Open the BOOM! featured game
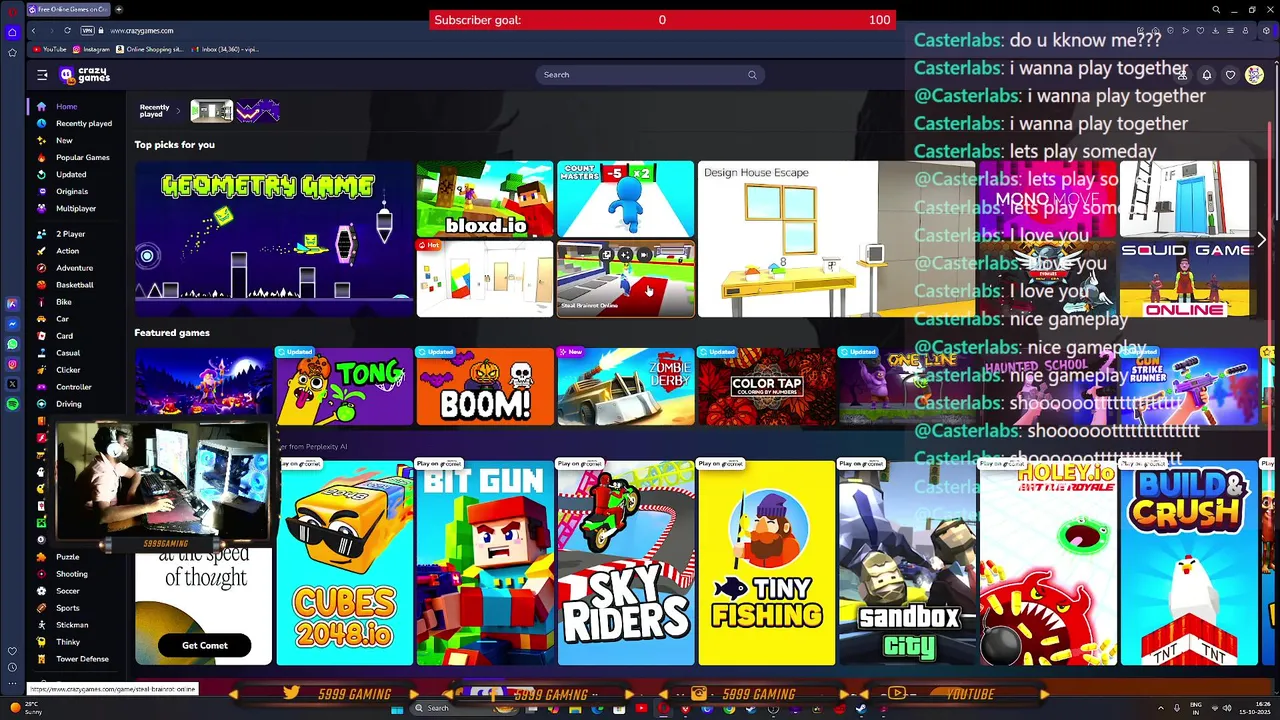The height and width of the screenshot is (720, 1280). (x=485, y=386)
